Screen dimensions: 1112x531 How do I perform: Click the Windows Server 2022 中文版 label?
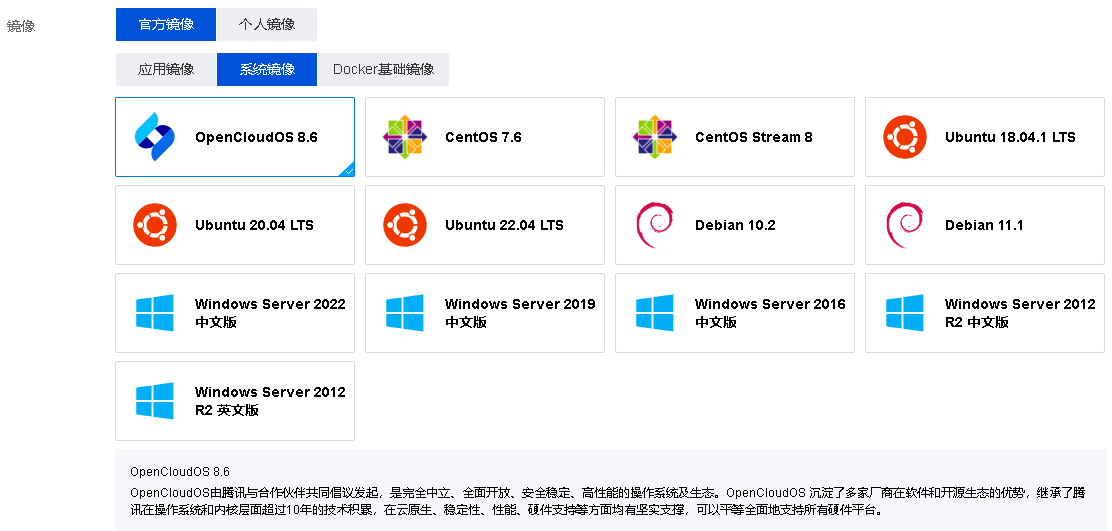[x=270, y=313]
